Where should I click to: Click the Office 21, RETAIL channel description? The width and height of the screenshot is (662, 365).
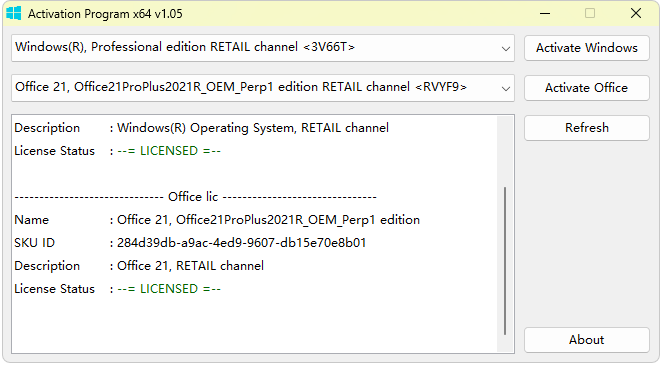[190, 266]
